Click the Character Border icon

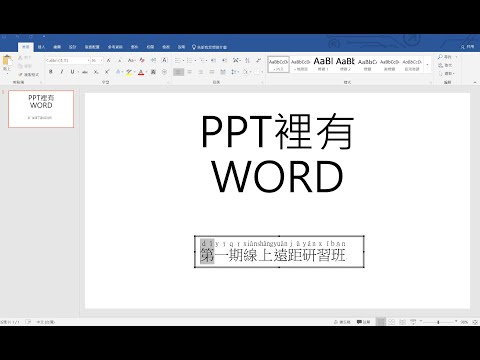[x=164, y=60]
